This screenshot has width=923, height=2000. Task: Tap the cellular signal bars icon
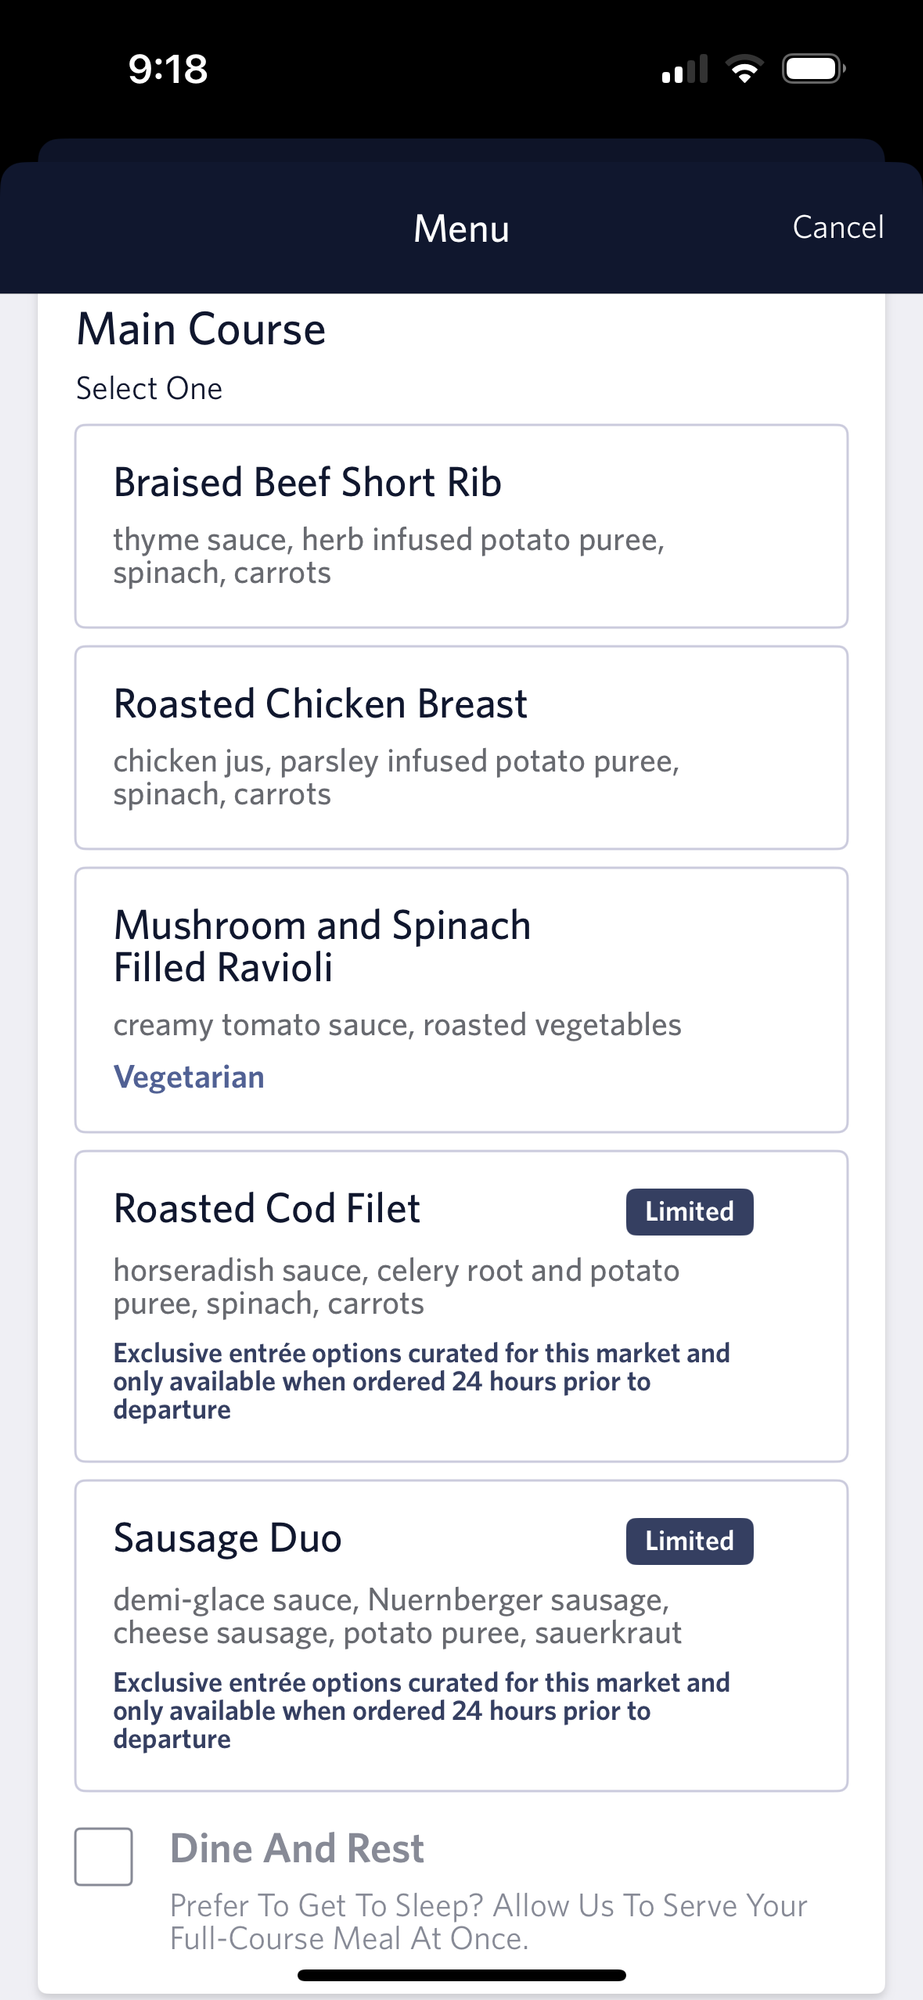point(685,70)
